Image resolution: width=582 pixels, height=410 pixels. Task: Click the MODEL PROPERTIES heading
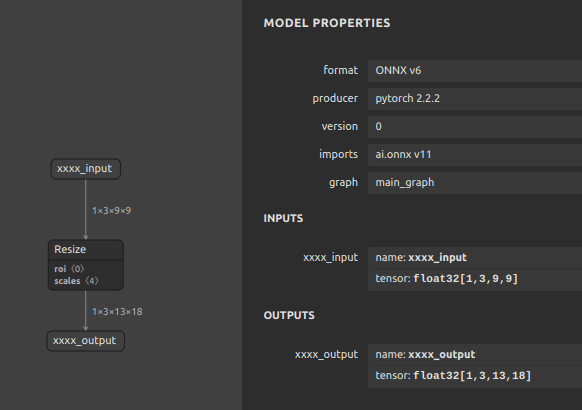pyautogui.click(x=327, y=23)
